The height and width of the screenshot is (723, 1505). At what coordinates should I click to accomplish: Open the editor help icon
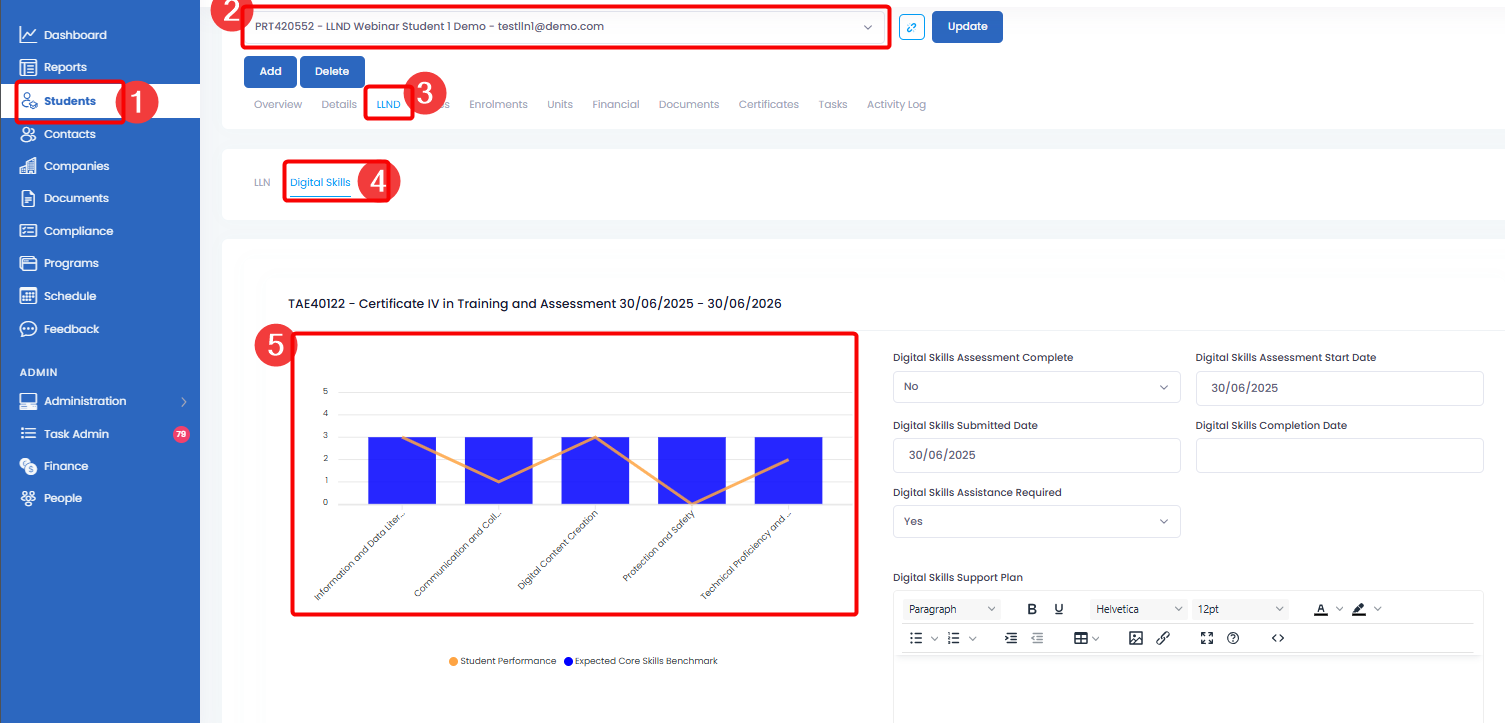(x=1233, y=638)
